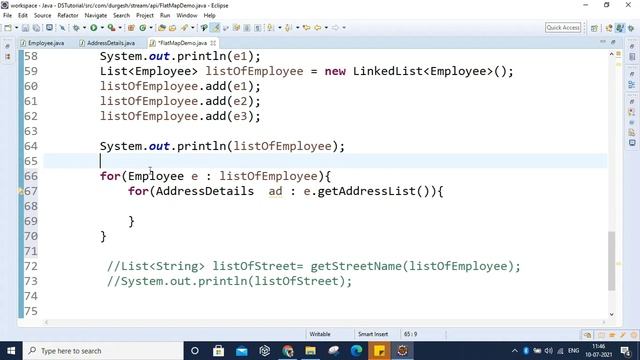Click the vertical scrollbar thumb of the editor
The height and width of the screenshot is (360, 640).
click(x=611, y=260)
